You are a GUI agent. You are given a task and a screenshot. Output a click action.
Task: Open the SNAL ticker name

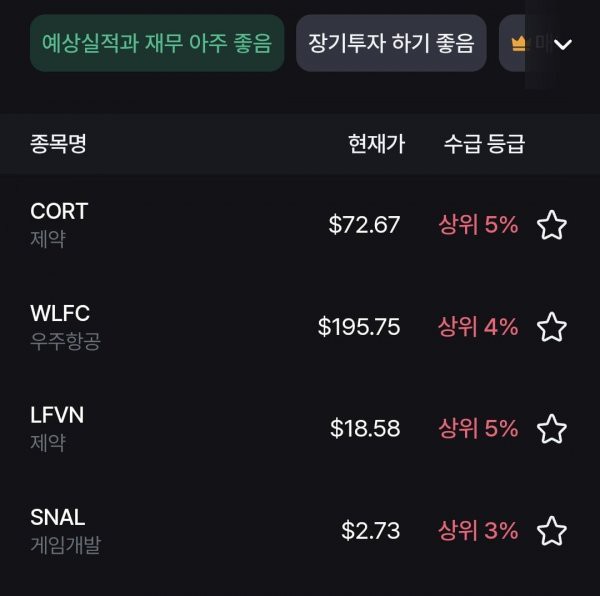point(57,517)
